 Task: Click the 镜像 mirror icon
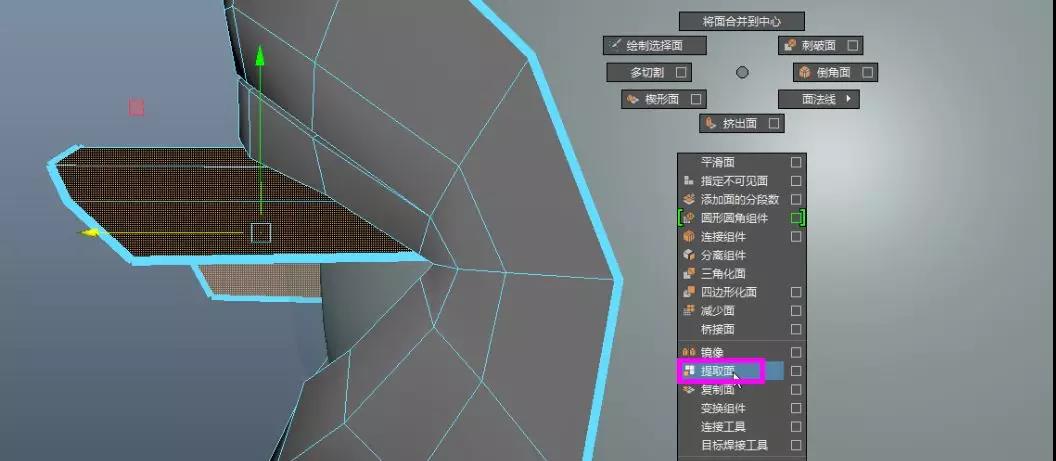(688, 352)
